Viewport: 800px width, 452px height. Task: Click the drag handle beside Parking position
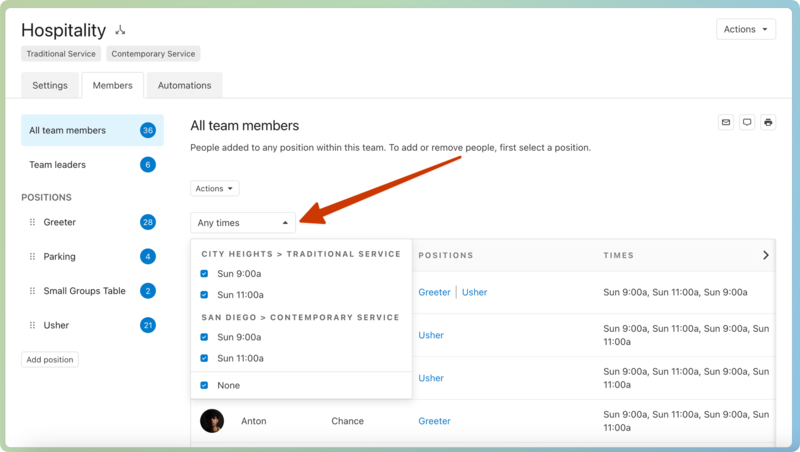[32, 257]
